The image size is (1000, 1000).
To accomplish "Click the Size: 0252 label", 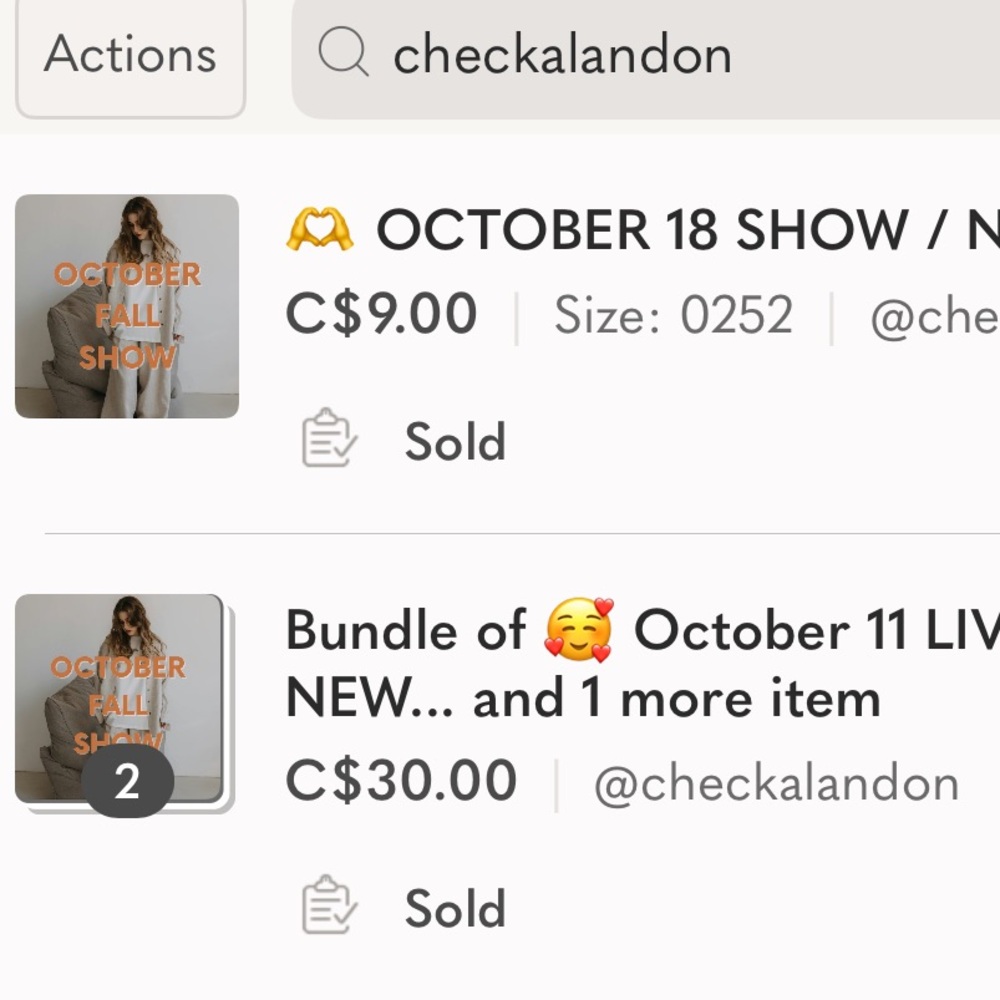I will (673, 315).
